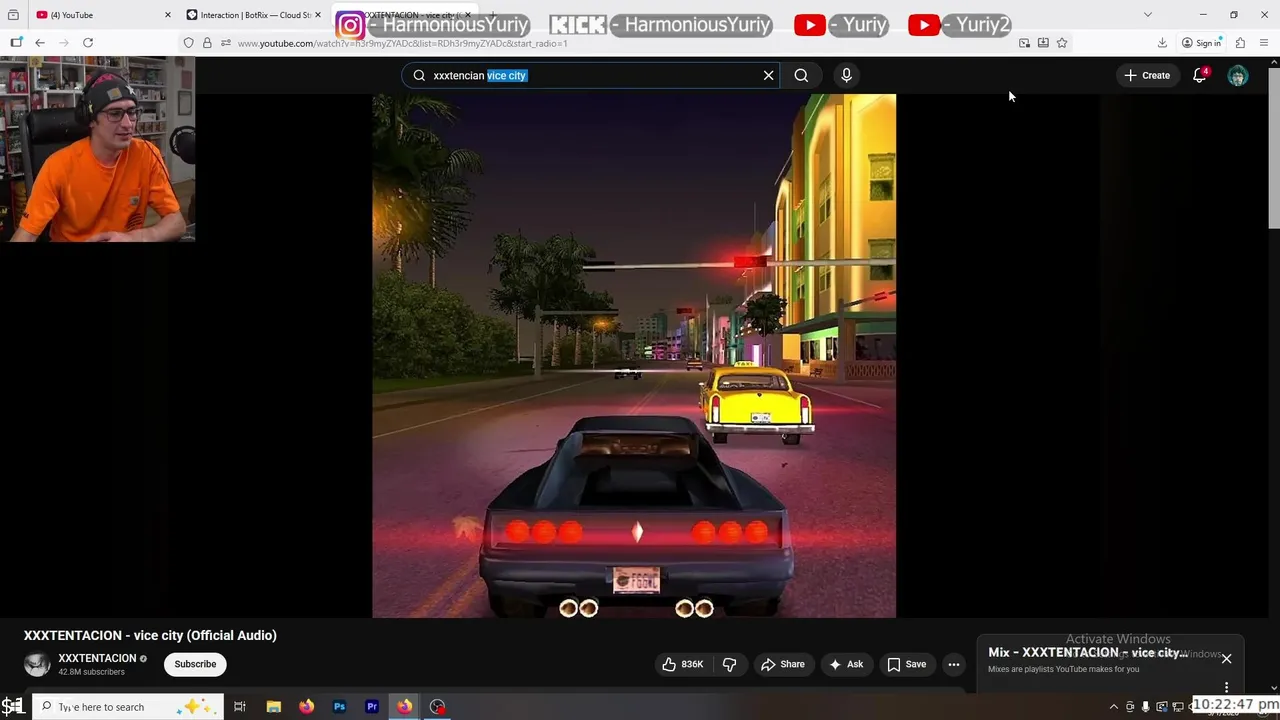1280x720 pixels.
Task: Open Premiere Pro from the taskbar
Action: coord(372,707)
